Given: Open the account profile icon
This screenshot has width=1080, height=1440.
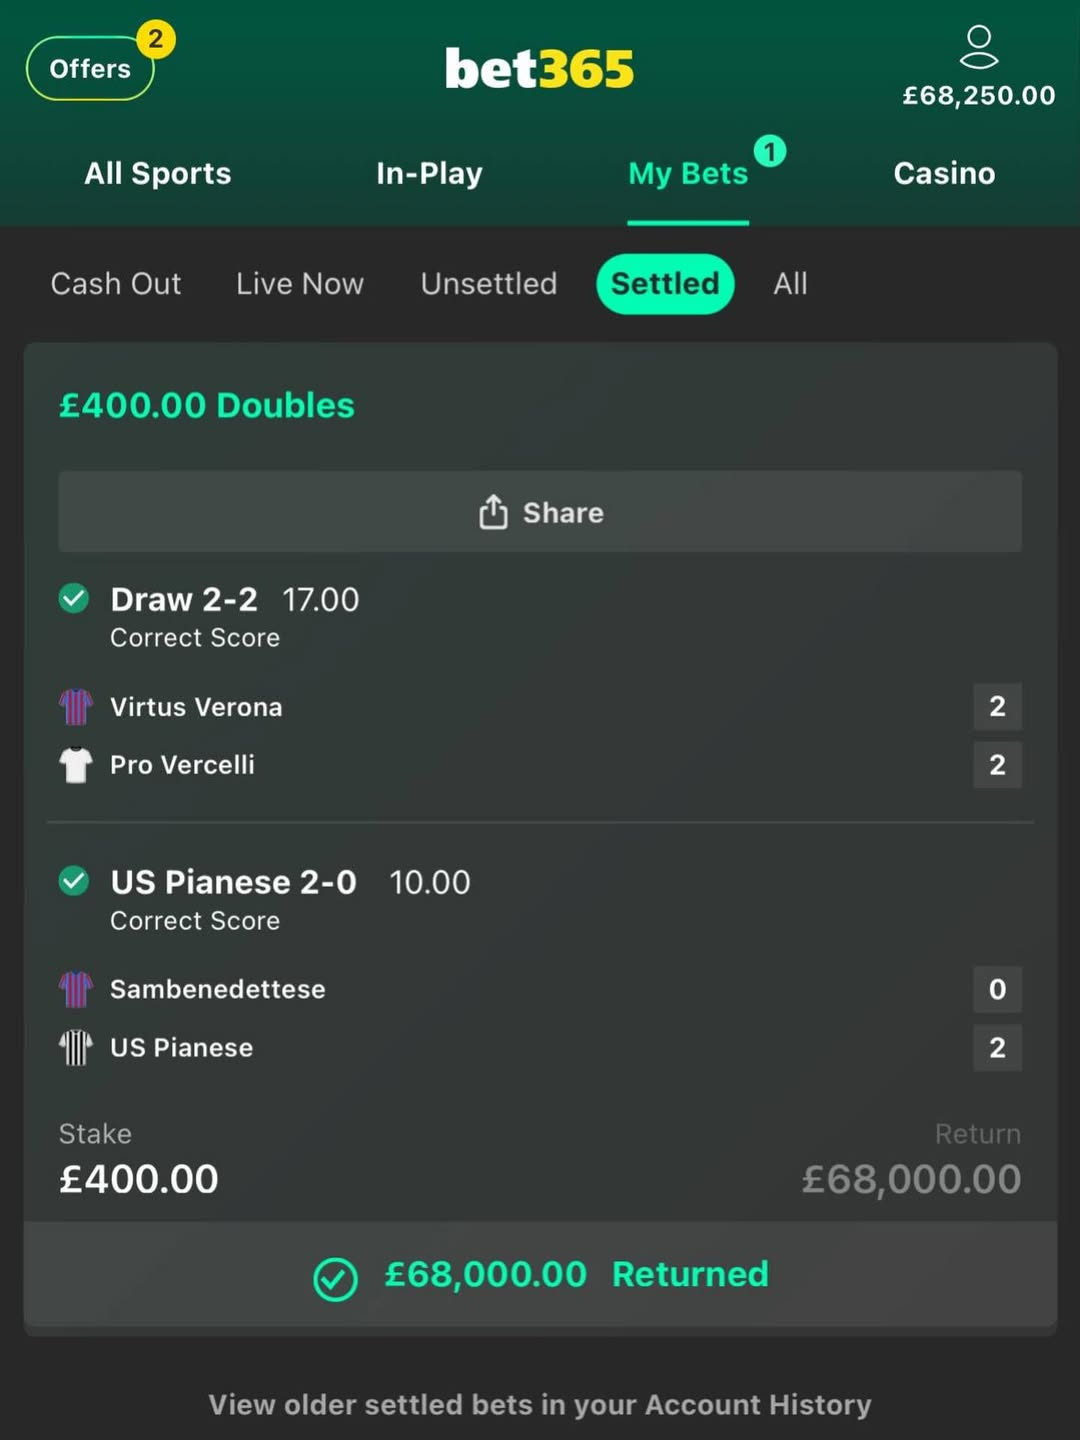Looking at the screenshot, I should (978, 48).
